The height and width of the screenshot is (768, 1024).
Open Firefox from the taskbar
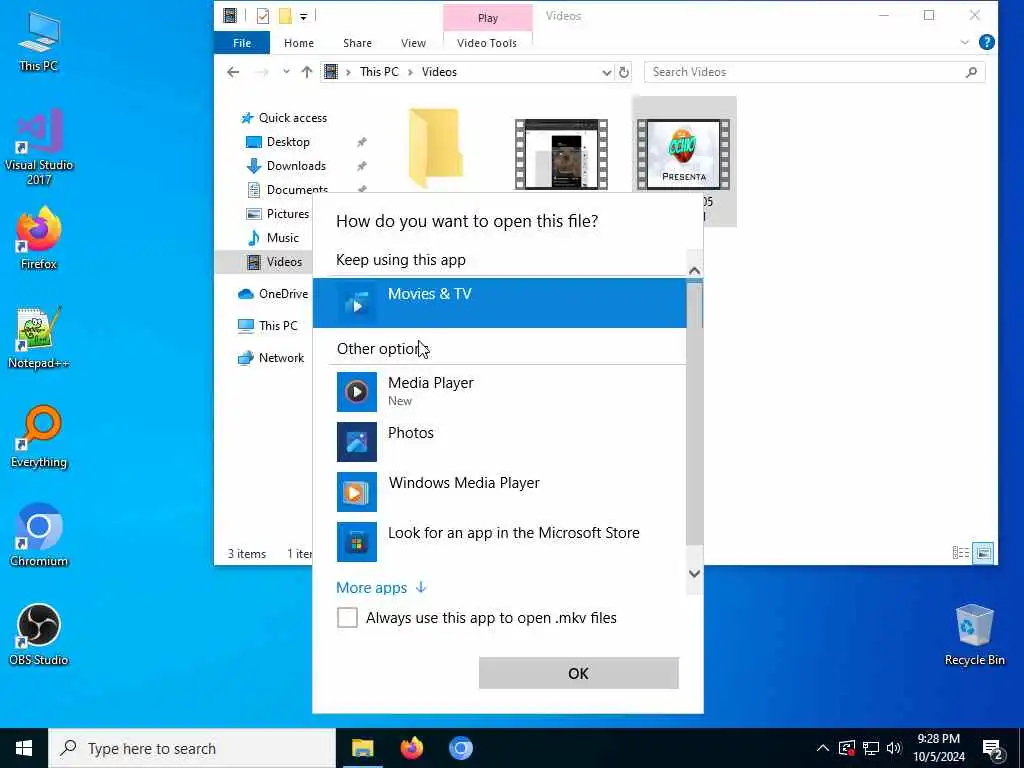pos(411,748)
